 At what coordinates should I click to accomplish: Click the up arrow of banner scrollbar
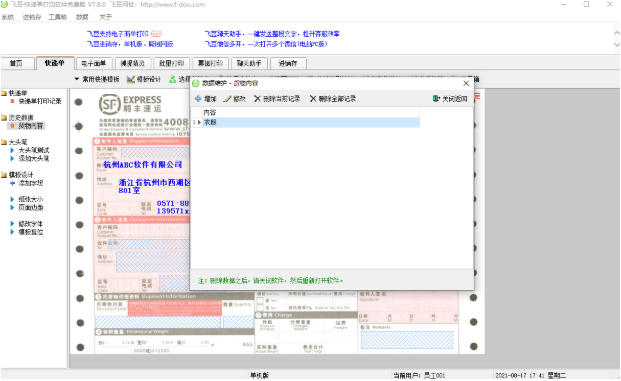pos(617,33)
